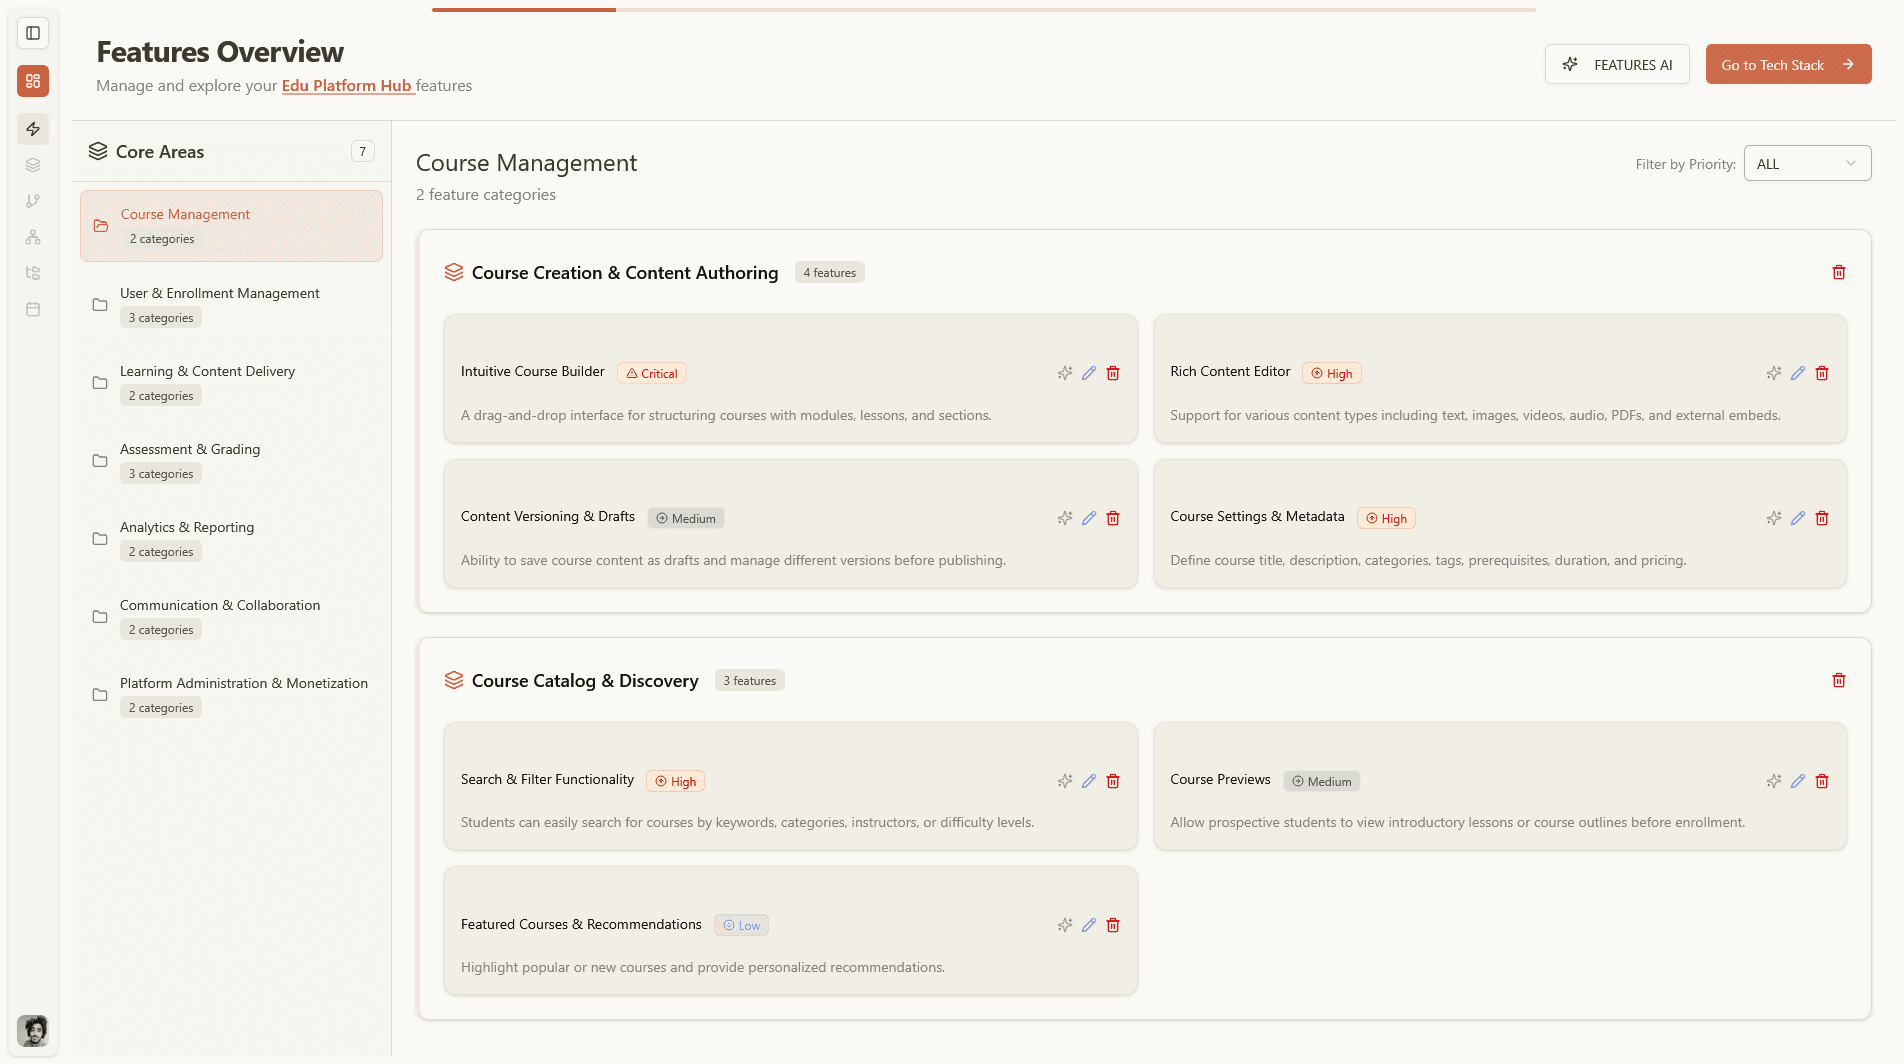Edit the Course Previews feature
Image resolution: width=1904 pixels, height=1064 pixels.
point(1798,781)
